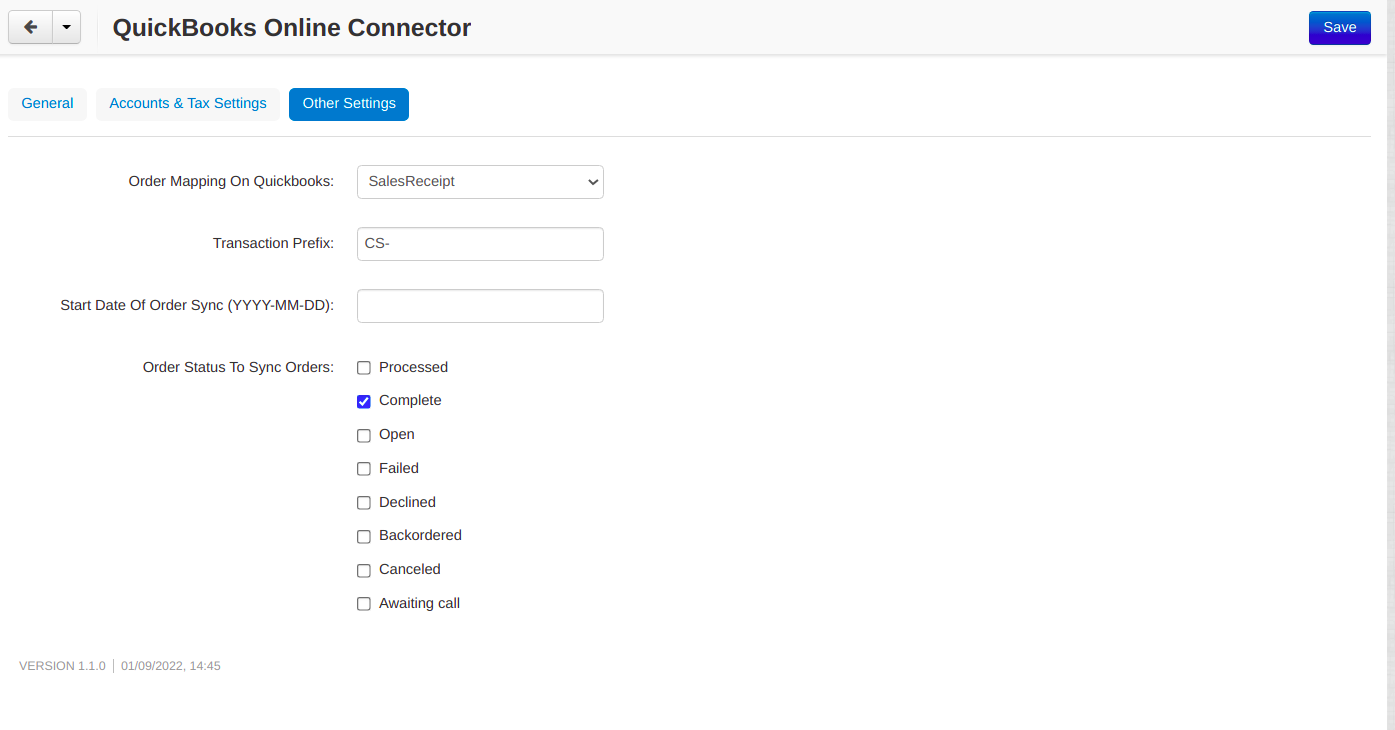Enable the Processed order status checkbox
1395x730 pixels.
pos(364,368)
